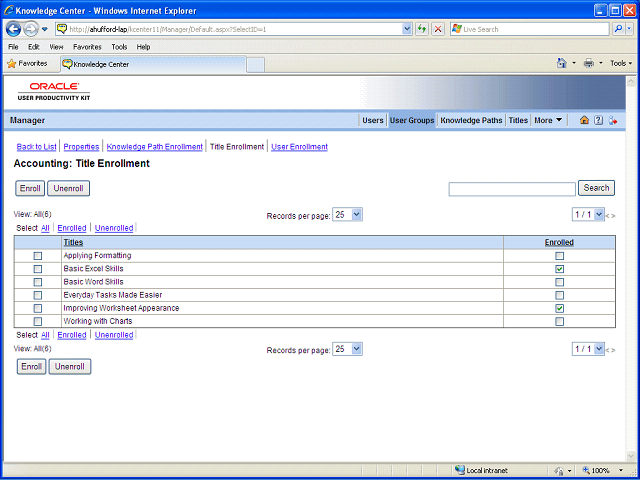Go to the Titles section

(x=518, y=120)
